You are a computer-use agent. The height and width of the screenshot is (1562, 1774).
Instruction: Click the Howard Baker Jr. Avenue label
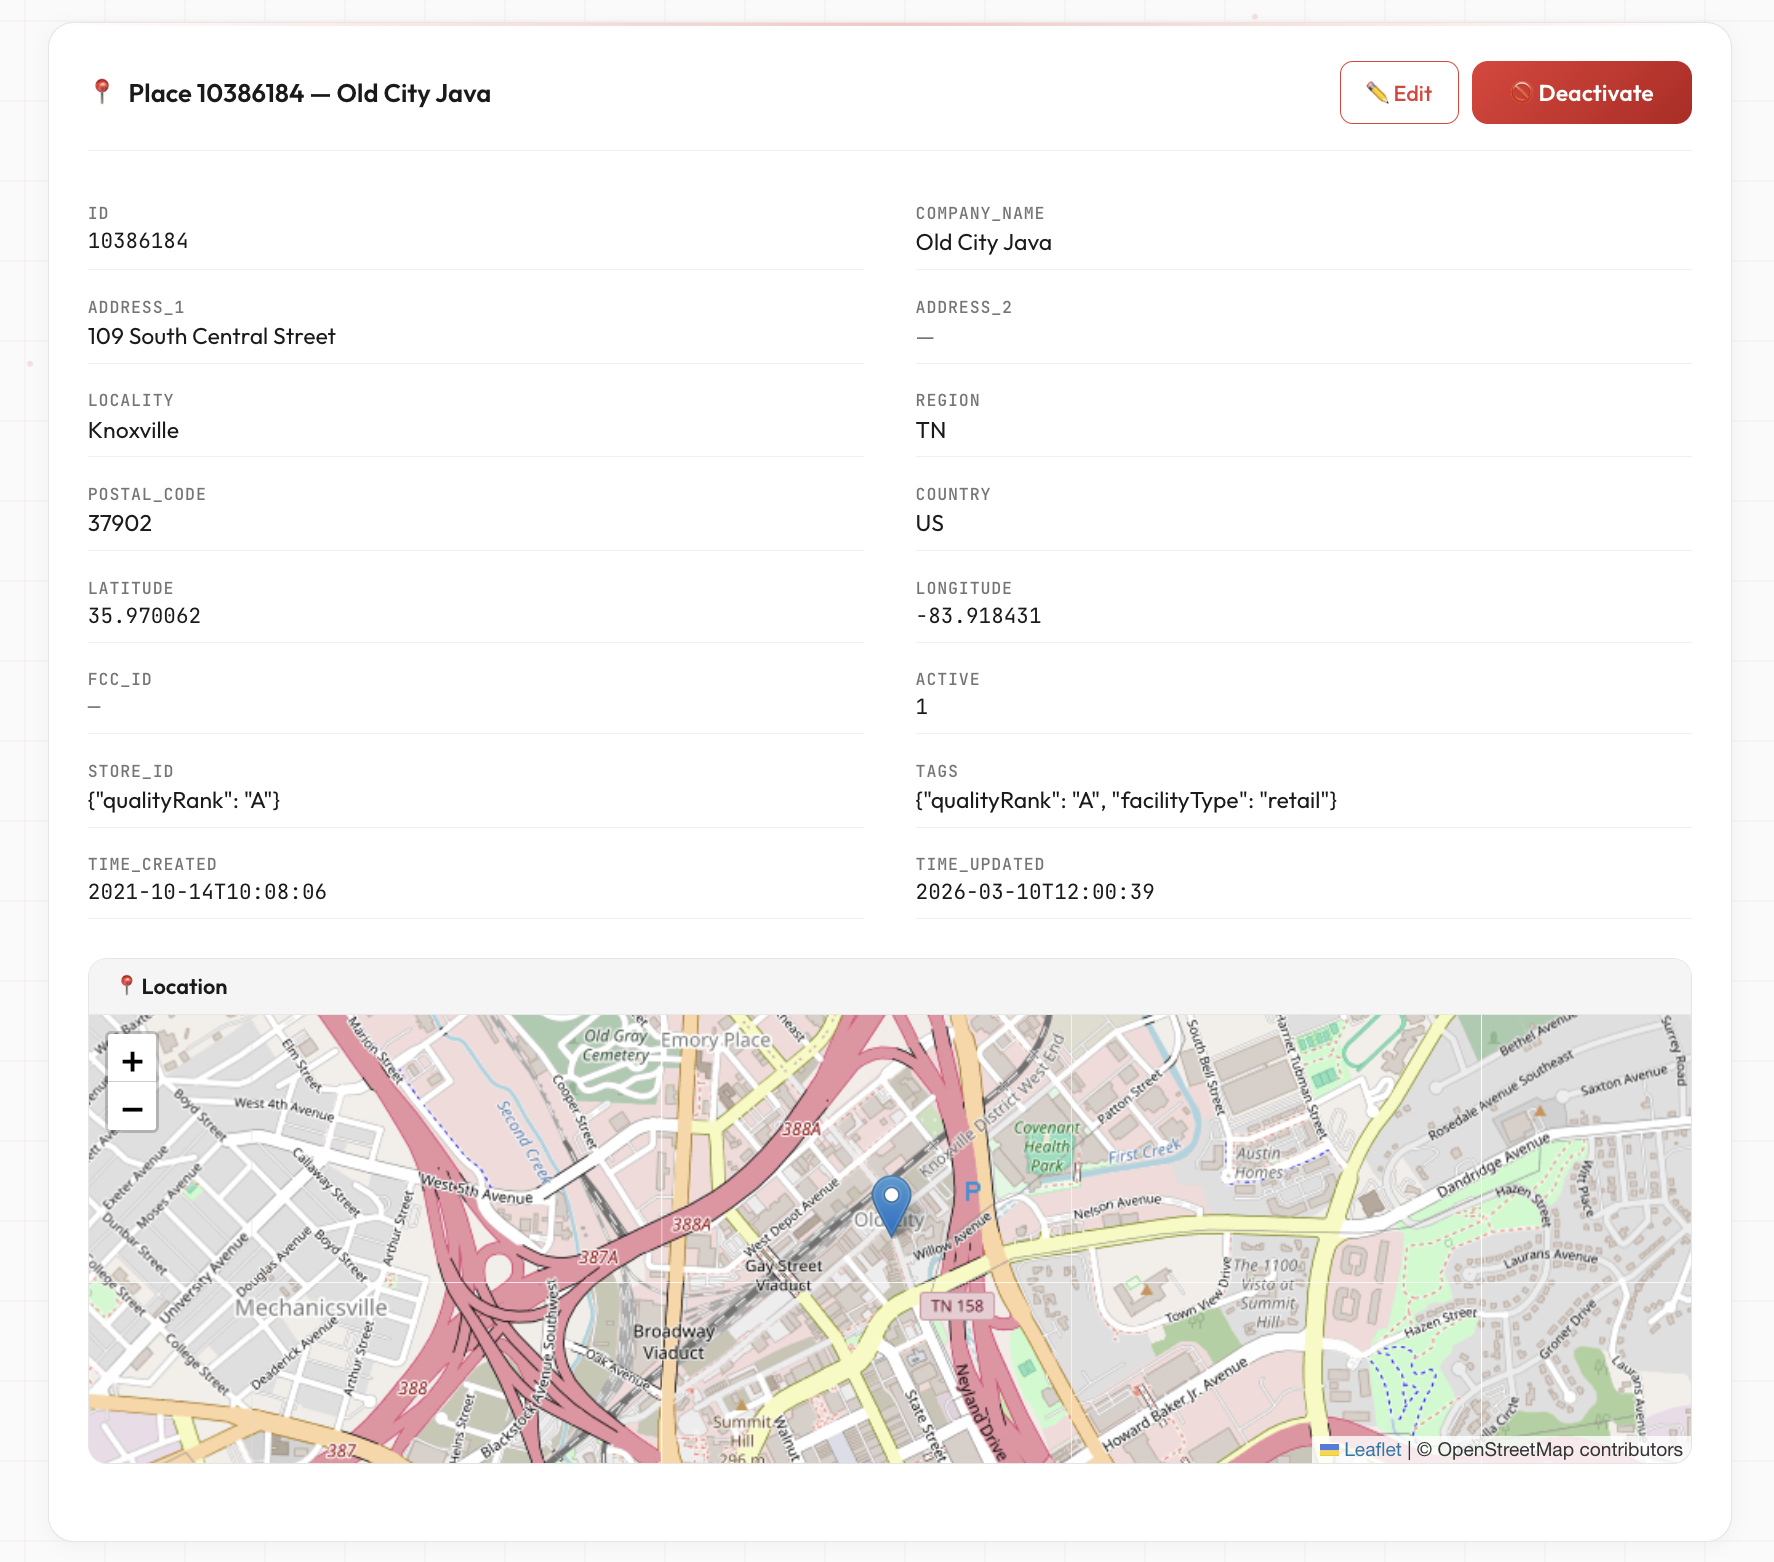tap(1176, 1403)
